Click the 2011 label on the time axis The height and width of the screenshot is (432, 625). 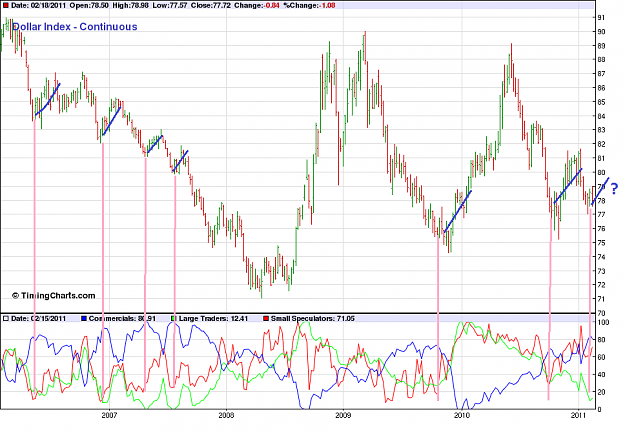578,415
